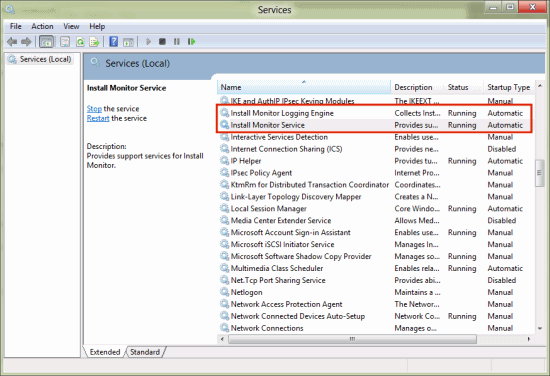Click the Stop Service square icon
This screenshot has height=376, width=550.
(x=162, y=42)
